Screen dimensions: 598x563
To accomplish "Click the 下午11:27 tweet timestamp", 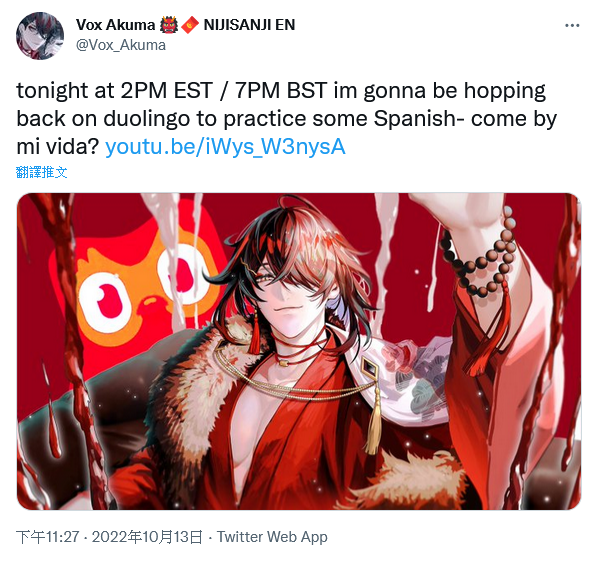I will (x=47, y=537).
